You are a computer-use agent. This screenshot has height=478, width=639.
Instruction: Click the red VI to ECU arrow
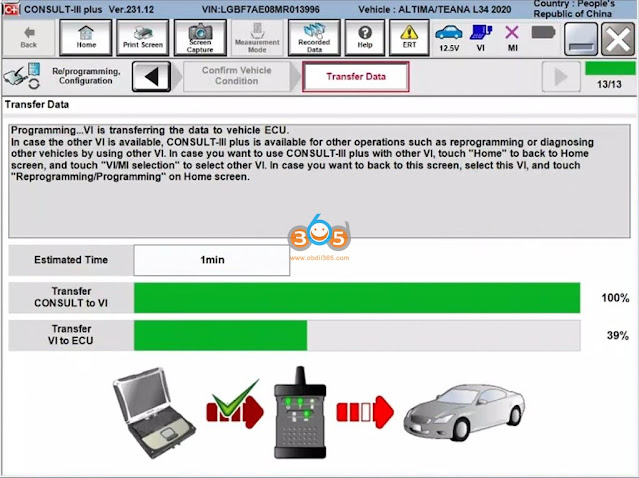(365, 412)
